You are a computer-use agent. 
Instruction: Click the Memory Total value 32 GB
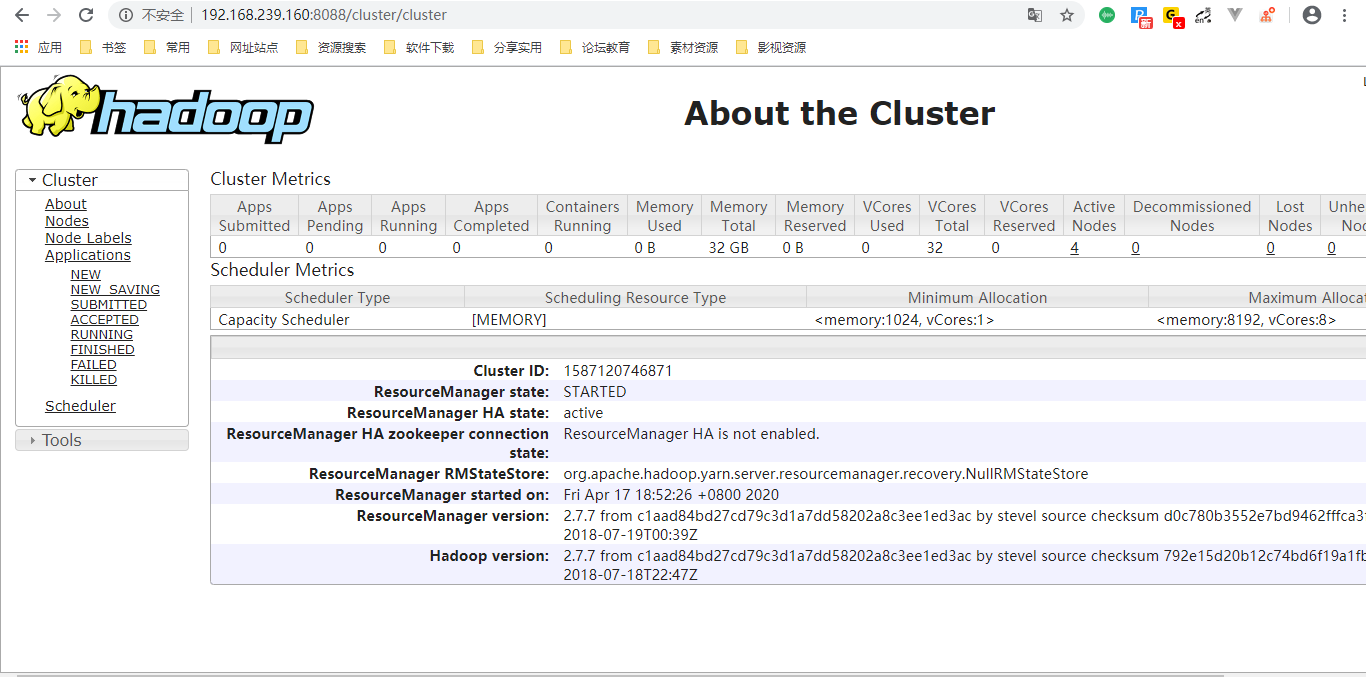(x=729, y=248)
